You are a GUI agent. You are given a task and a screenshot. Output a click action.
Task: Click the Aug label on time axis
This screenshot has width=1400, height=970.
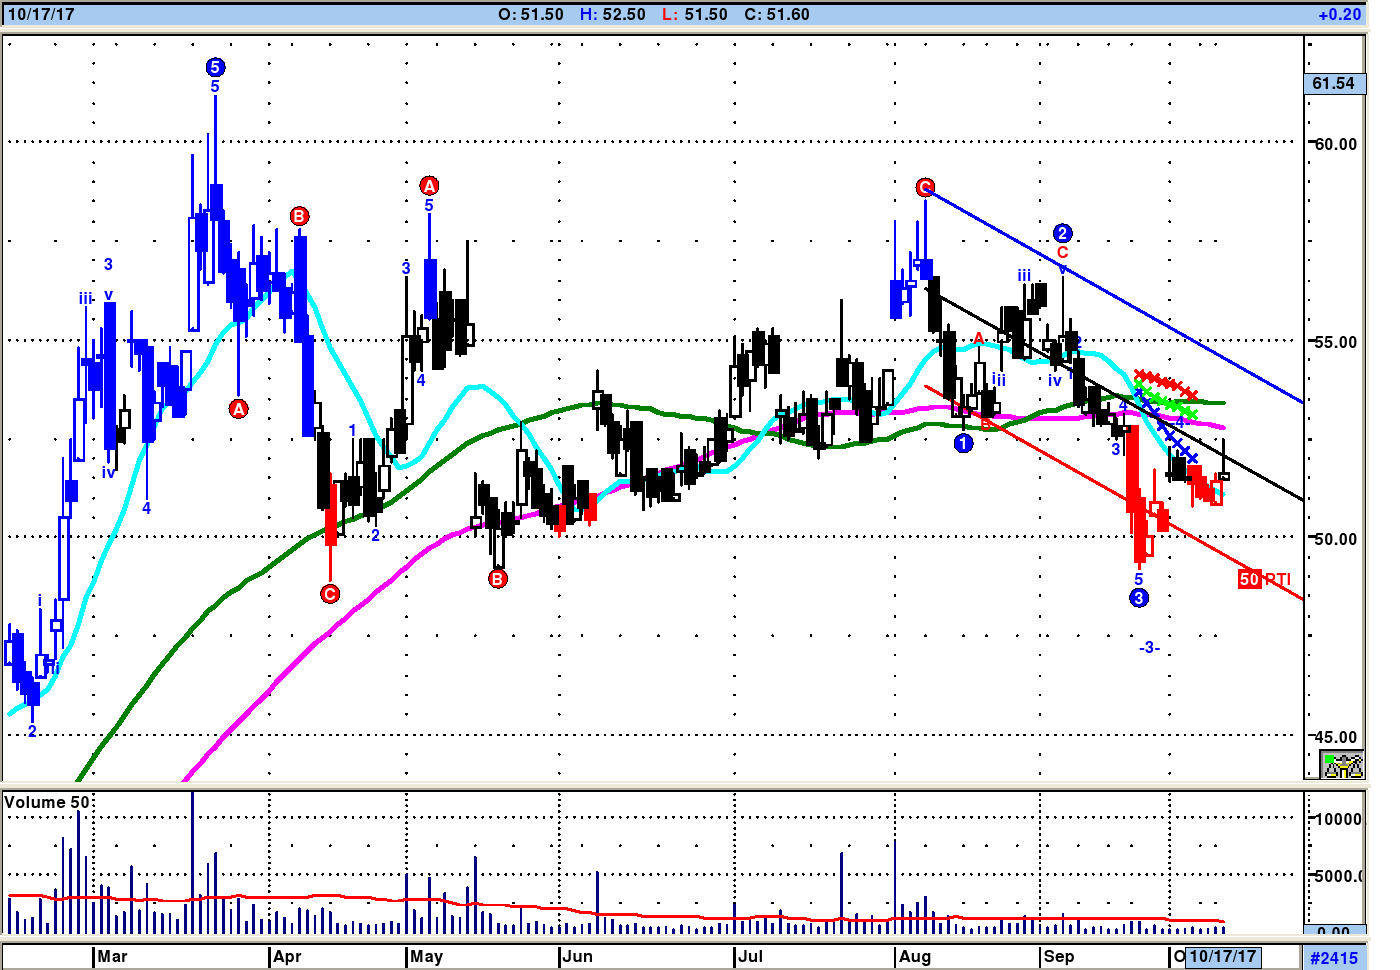[x=914, y=956]
